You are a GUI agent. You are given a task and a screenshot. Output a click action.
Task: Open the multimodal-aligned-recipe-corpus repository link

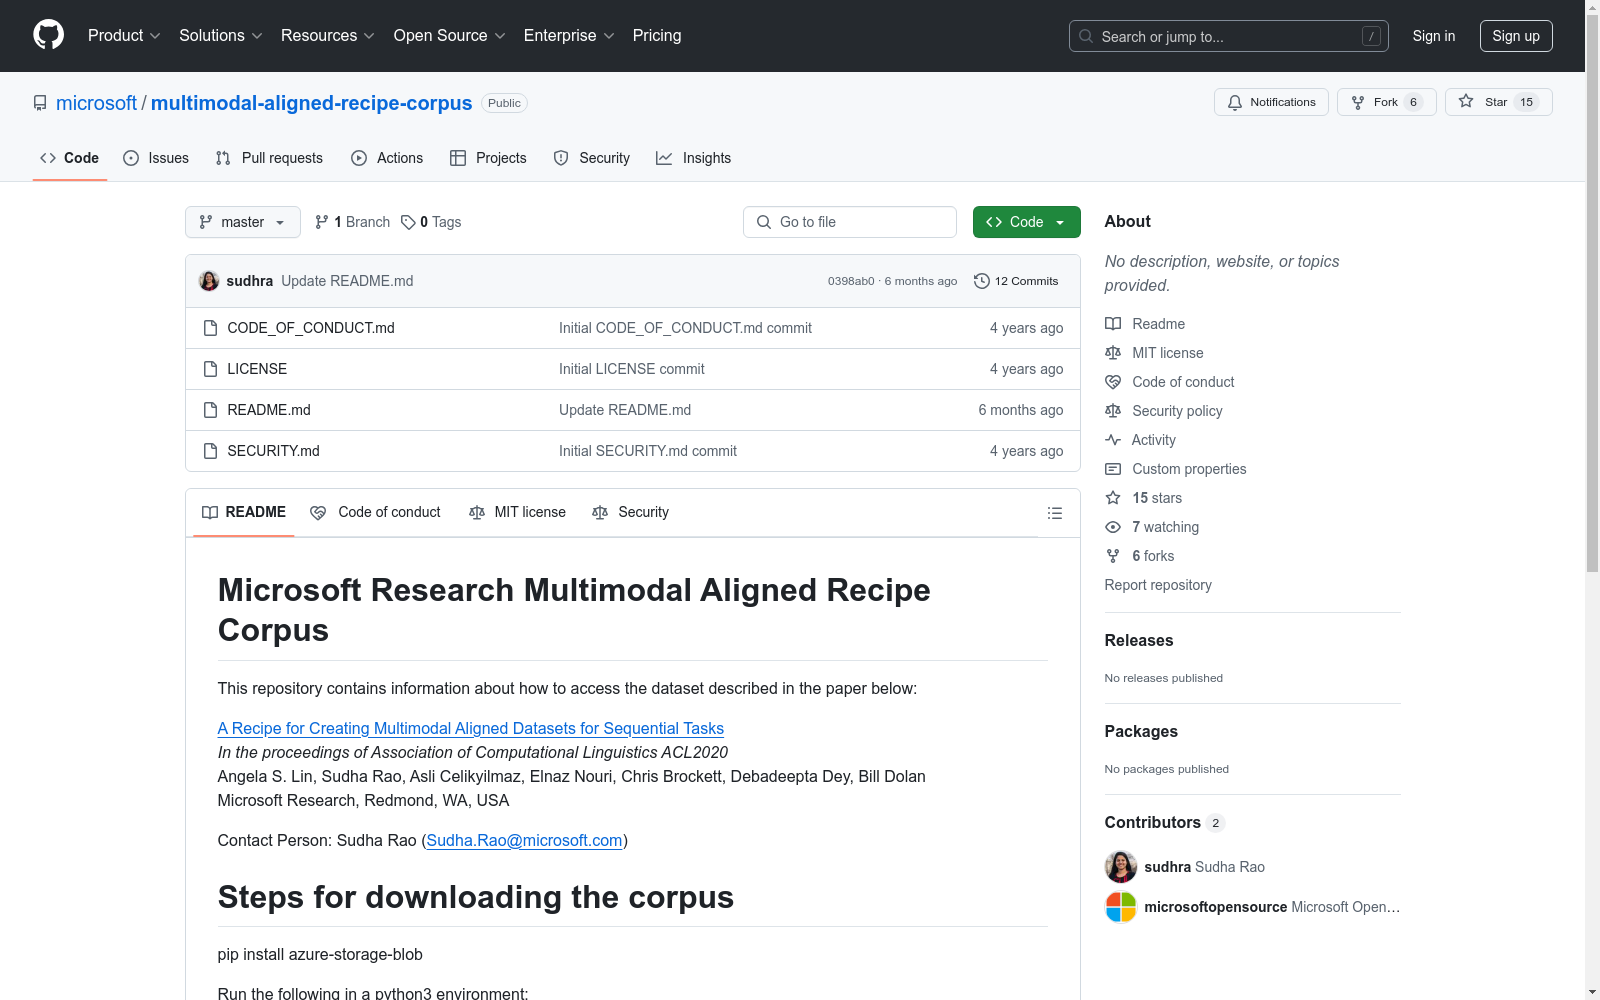311,103
